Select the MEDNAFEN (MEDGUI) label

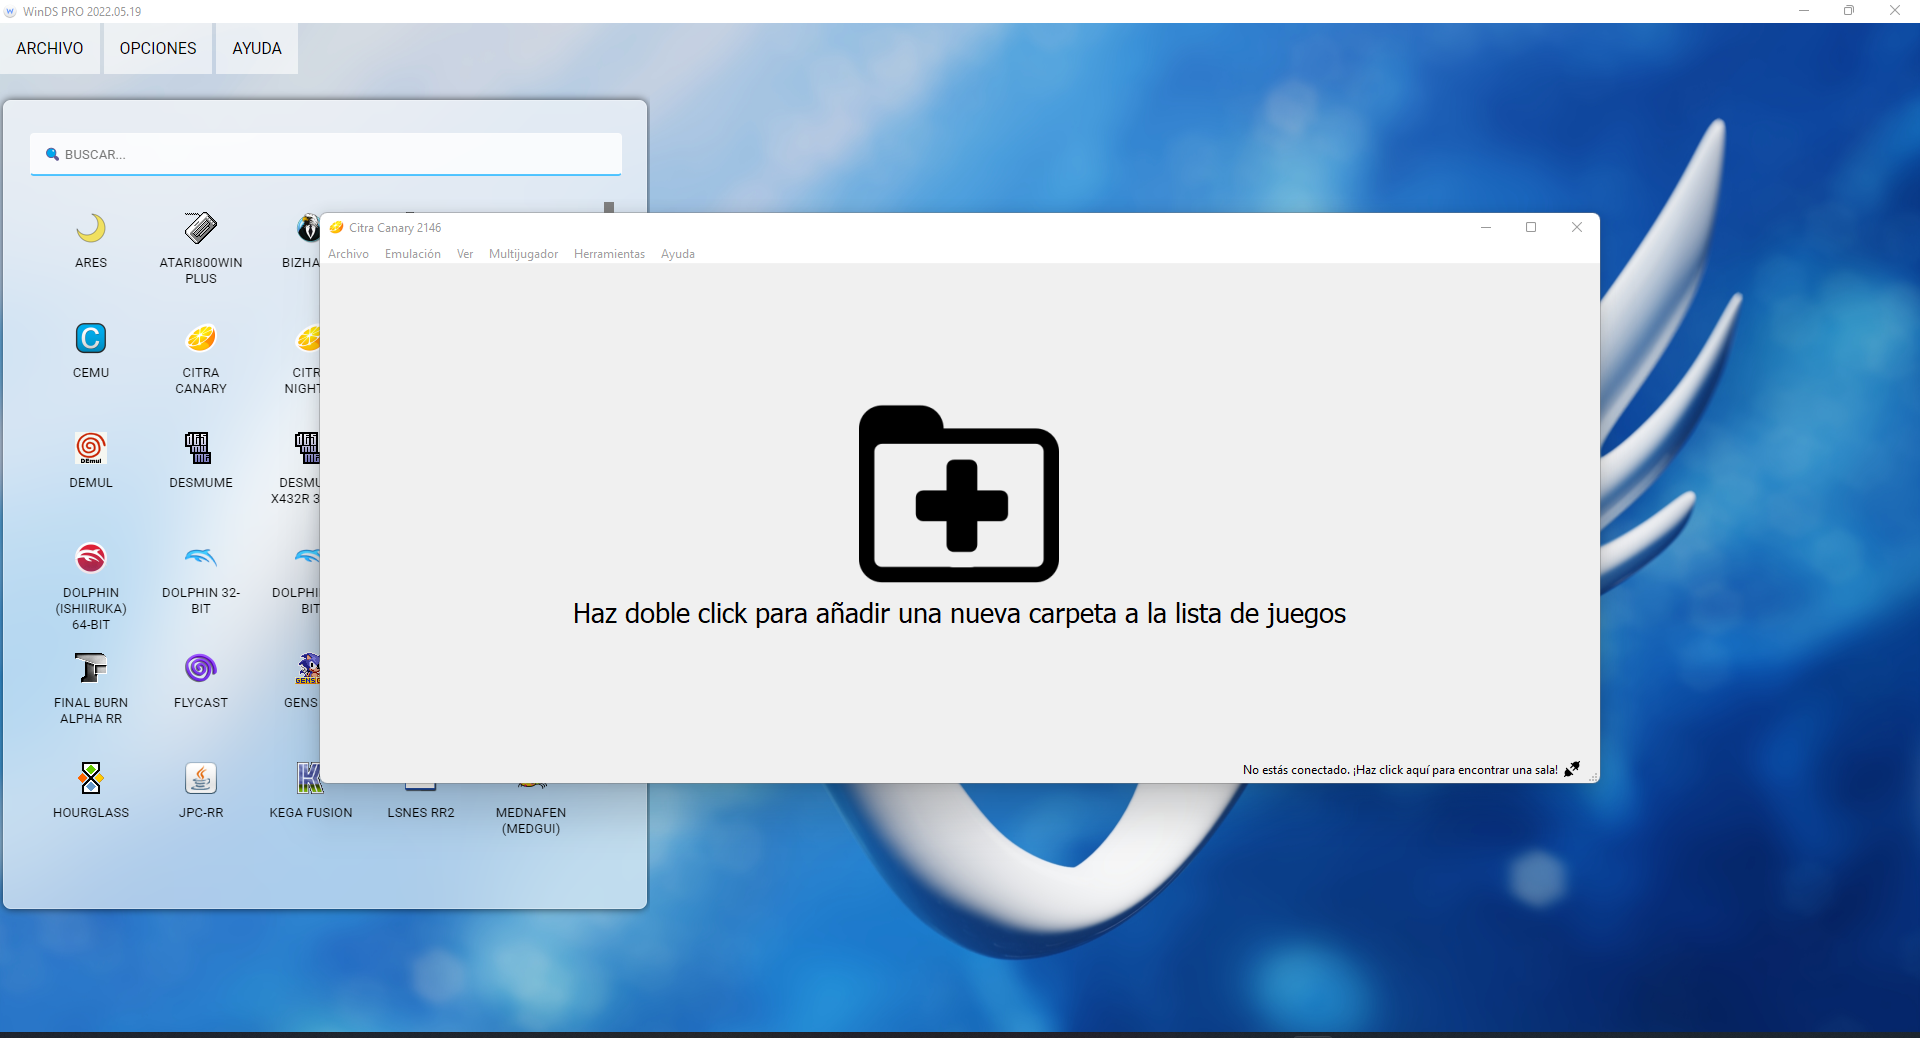(531, 821)
